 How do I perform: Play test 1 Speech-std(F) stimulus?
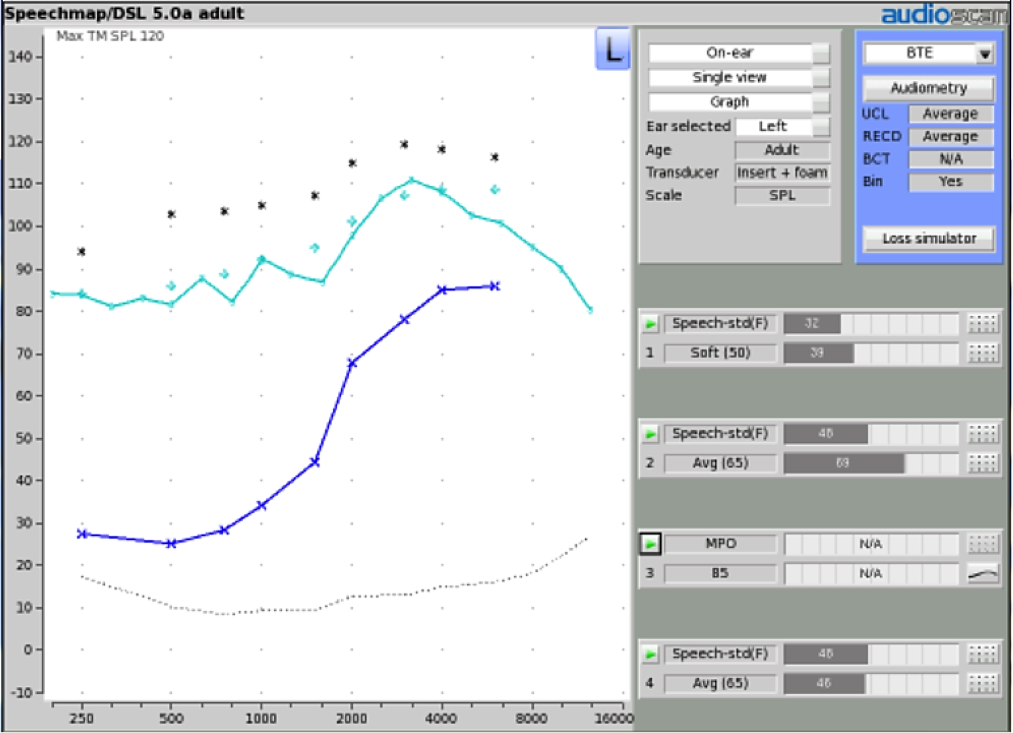[x=650, y=324]
